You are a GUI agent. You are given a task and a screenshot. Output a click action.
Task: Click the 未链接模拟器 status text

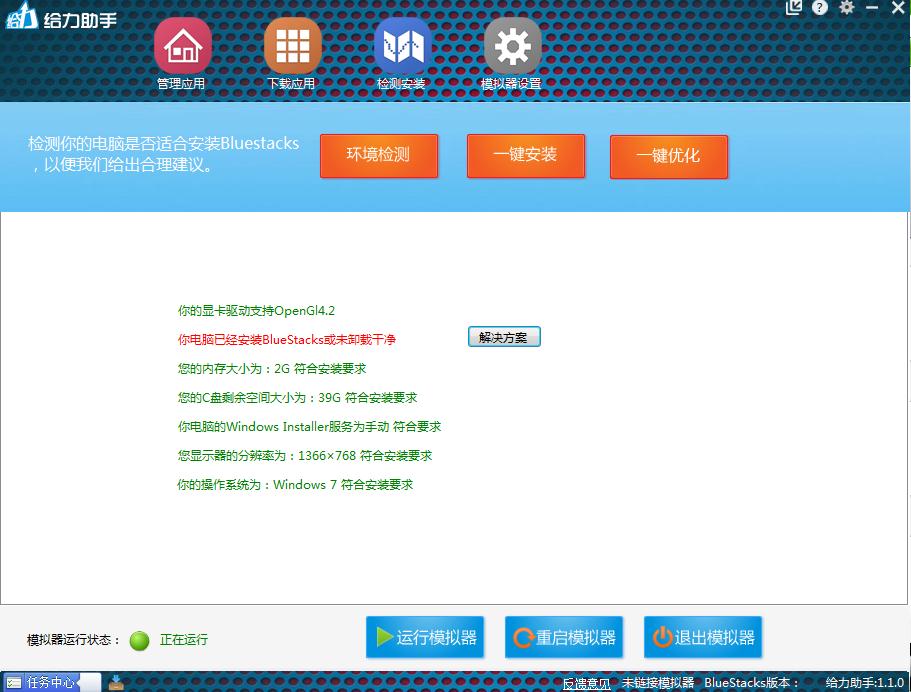coord(658,683)
